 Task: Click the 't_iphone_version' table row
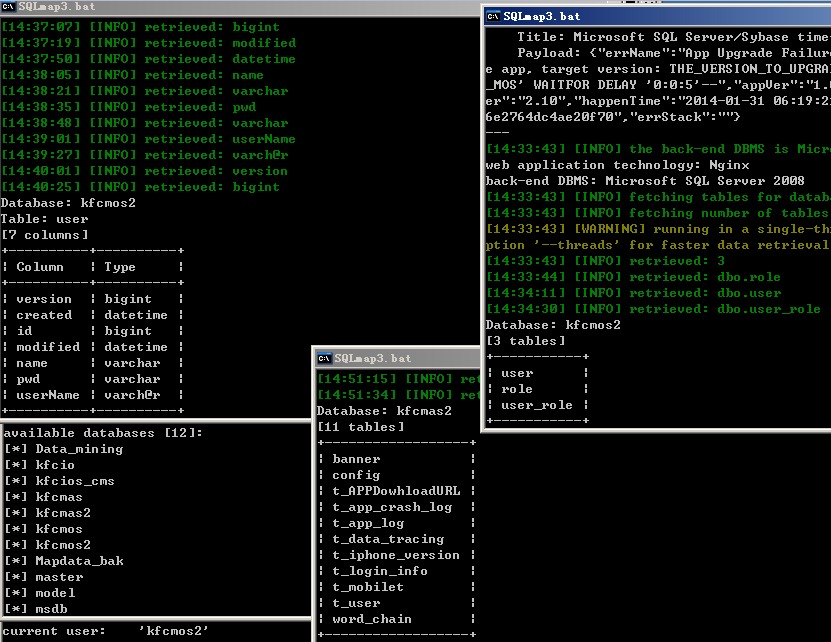396,555
